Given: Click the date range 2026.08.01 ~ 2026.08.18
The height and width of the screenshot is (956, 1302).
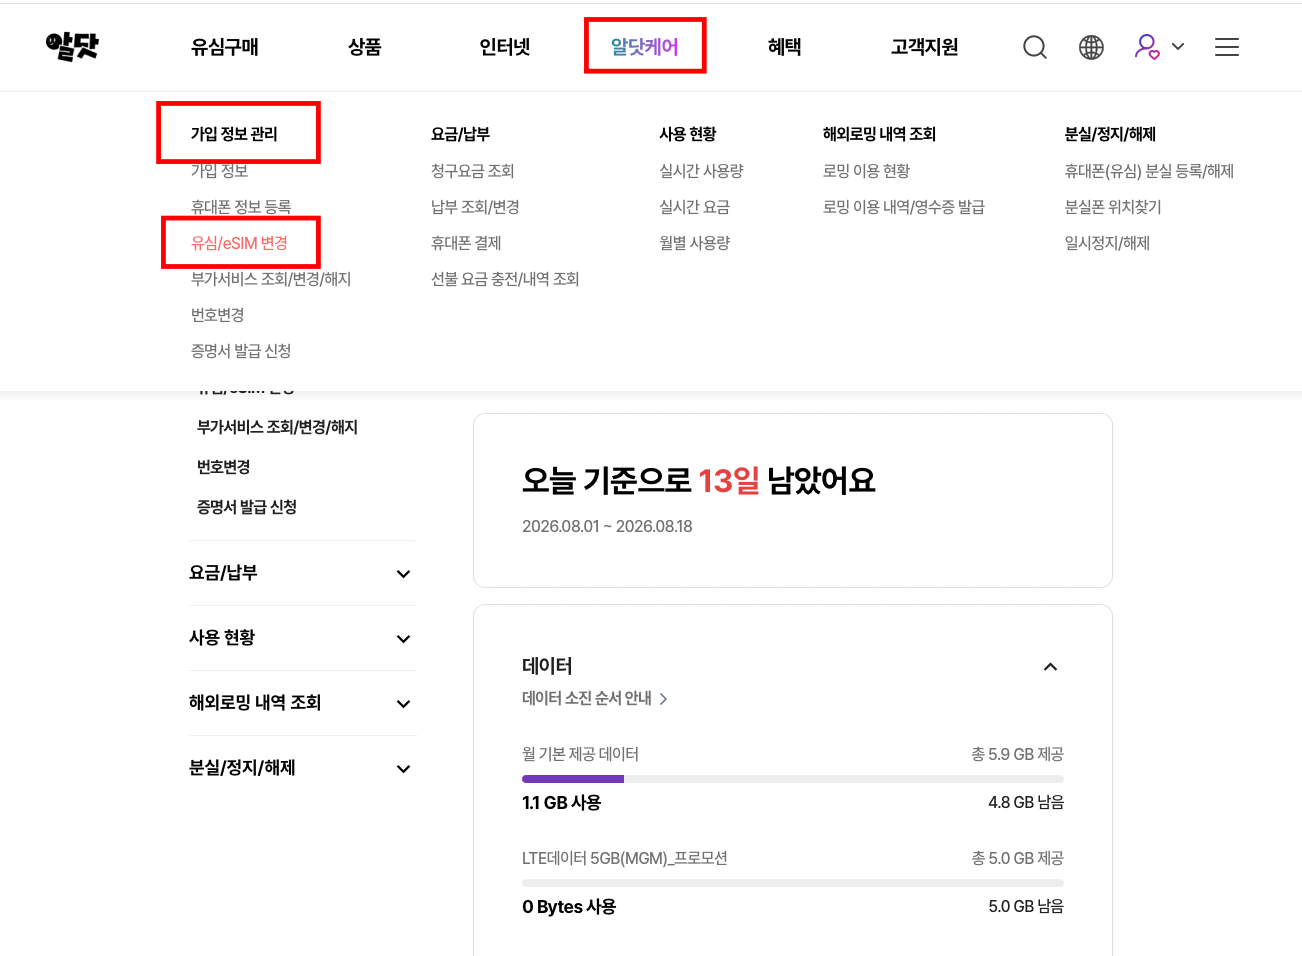Looking at the screenshot, I should coord(607,526).
